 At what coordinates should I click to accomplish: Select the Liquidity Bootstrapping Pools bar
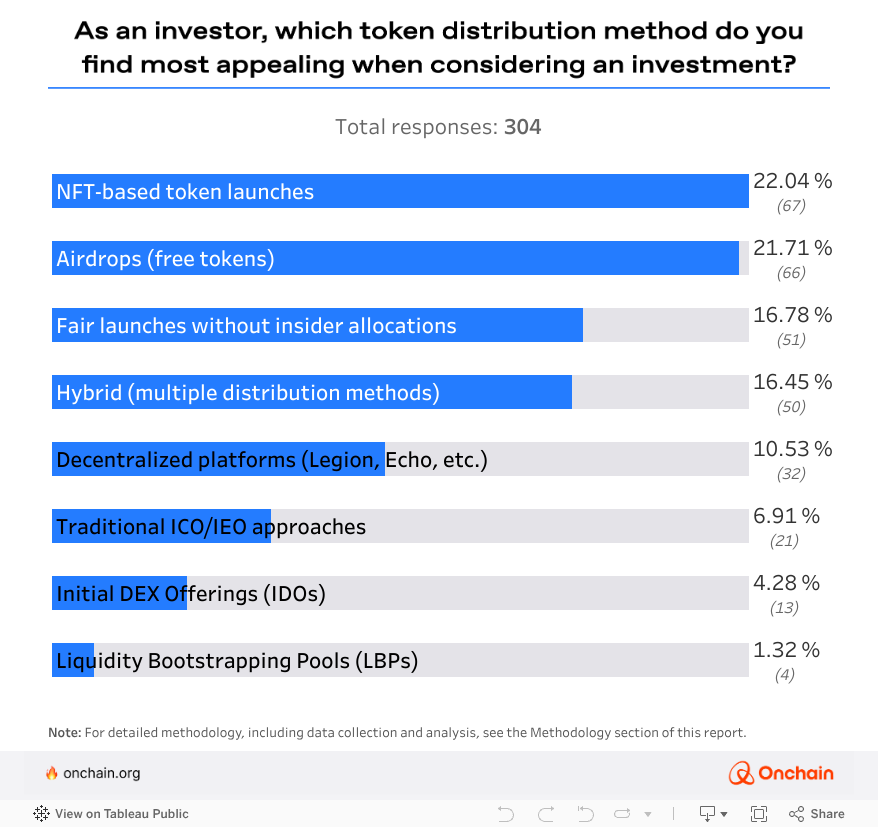[x=73, y=660]
